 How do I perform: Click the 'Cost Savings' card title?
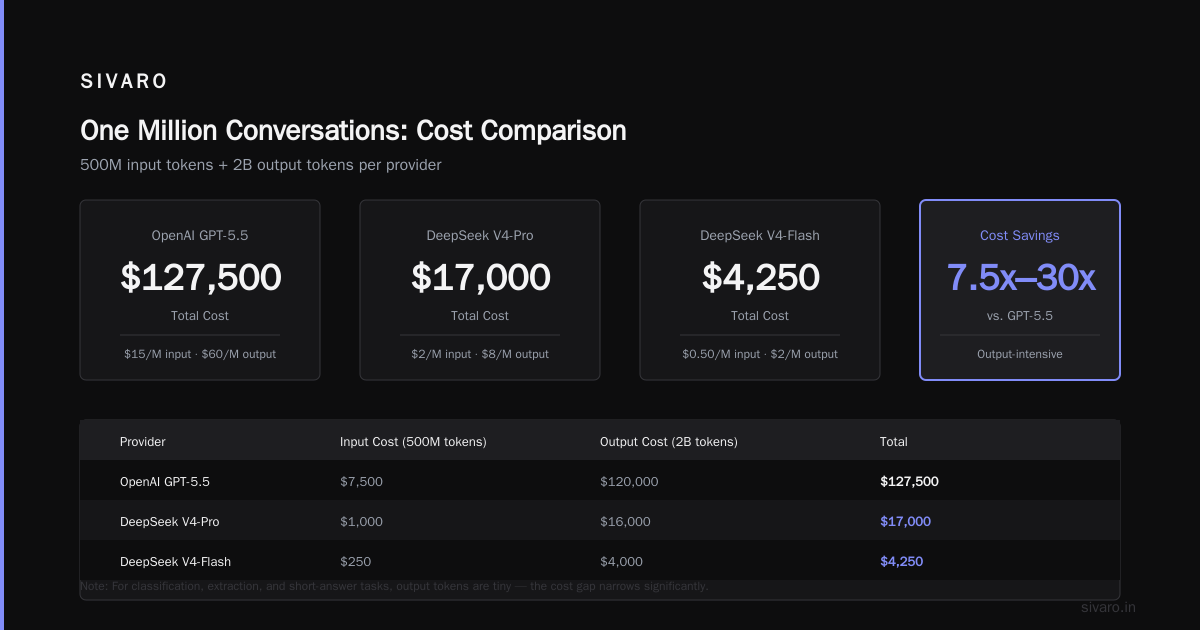tap(1020, 236)
